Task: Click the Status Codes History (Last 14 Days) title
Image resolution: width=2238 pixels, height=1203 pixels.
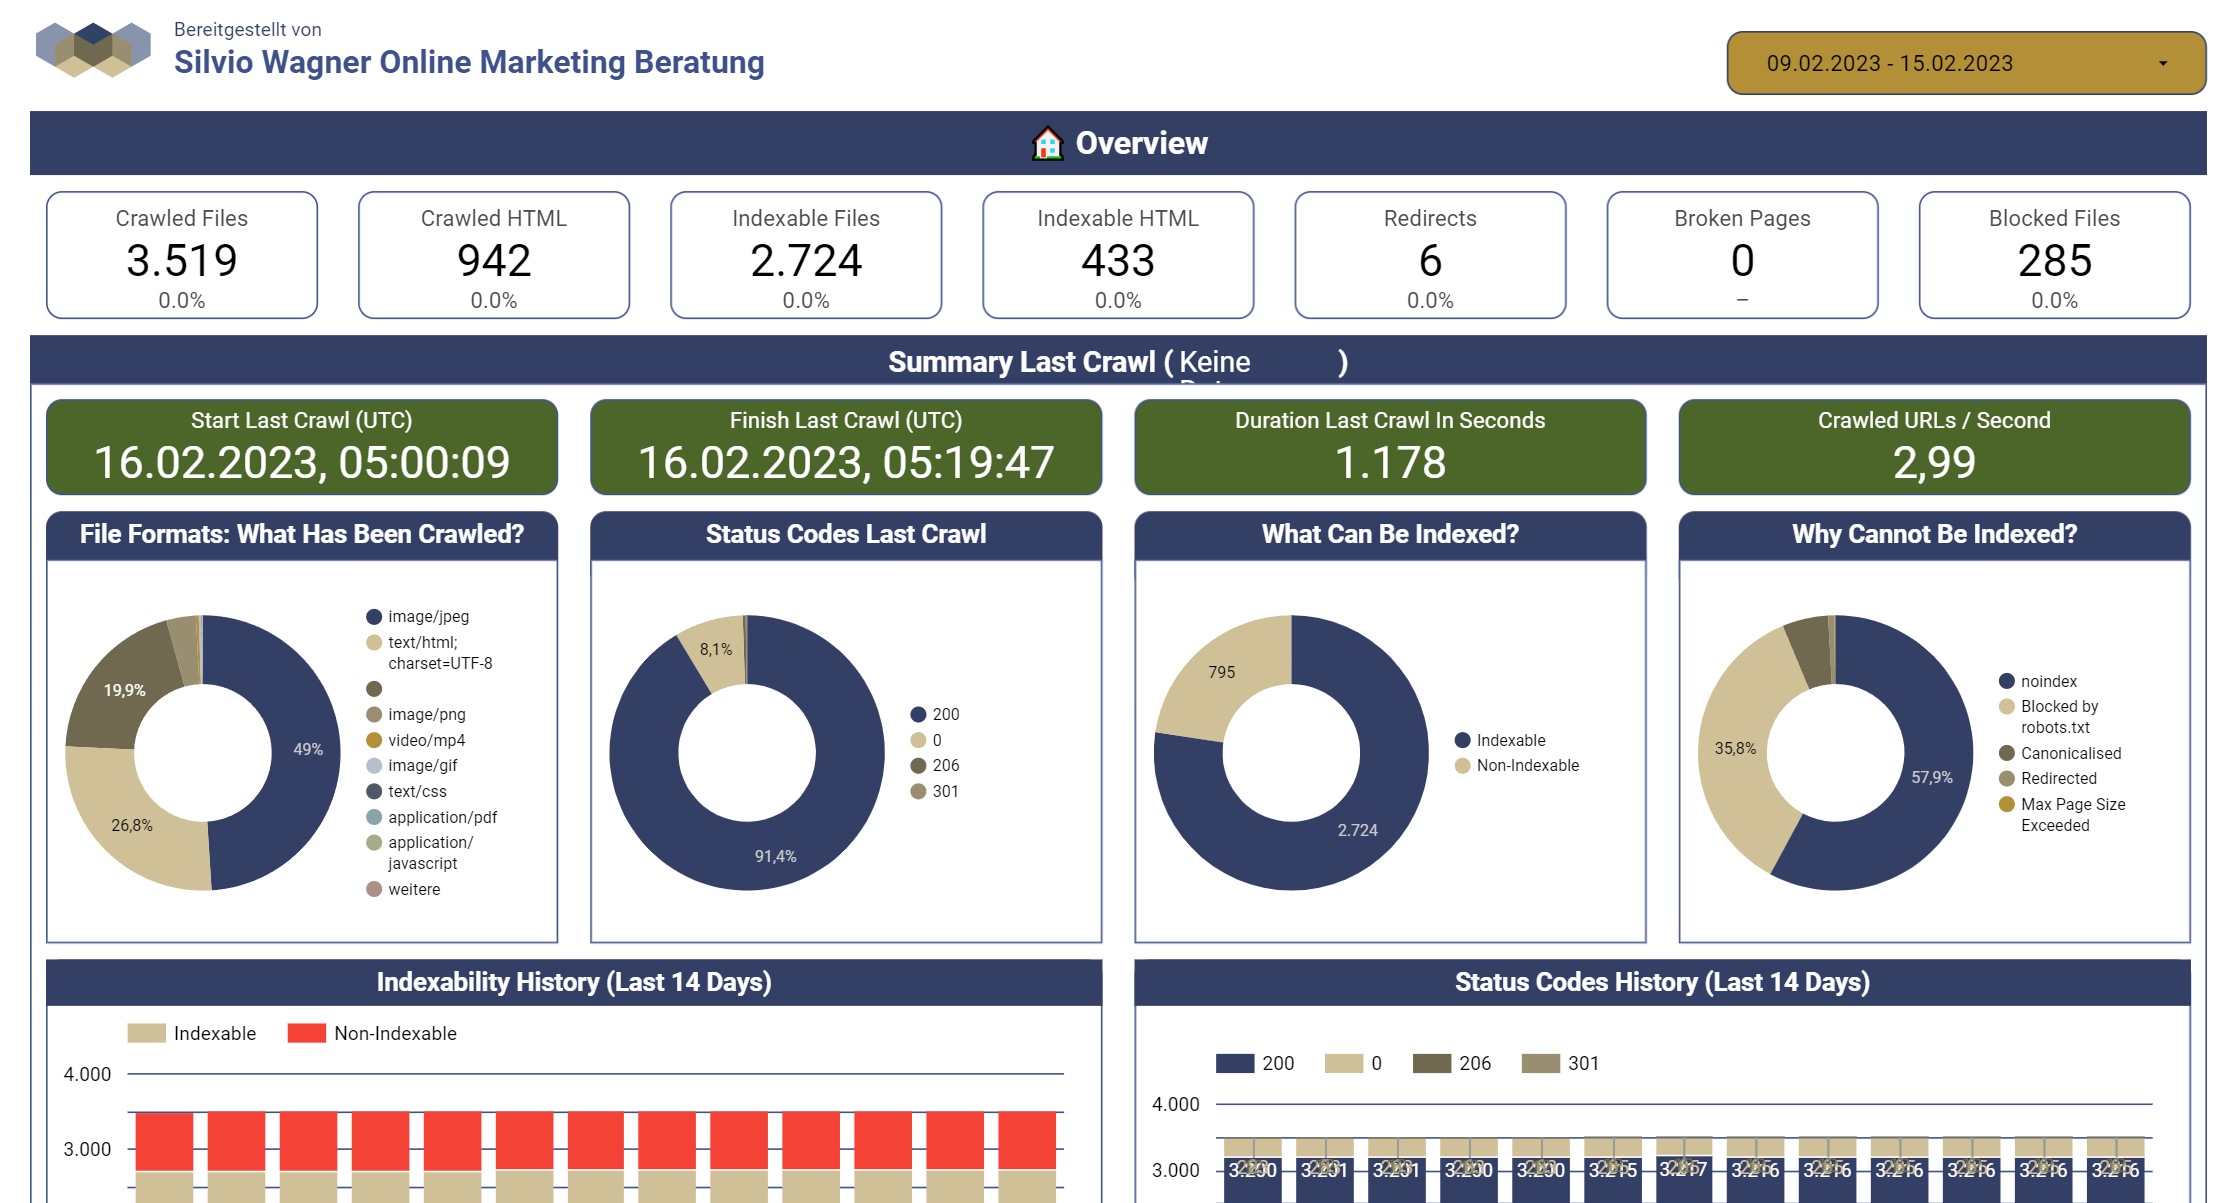Action: tap(1662, 982)
